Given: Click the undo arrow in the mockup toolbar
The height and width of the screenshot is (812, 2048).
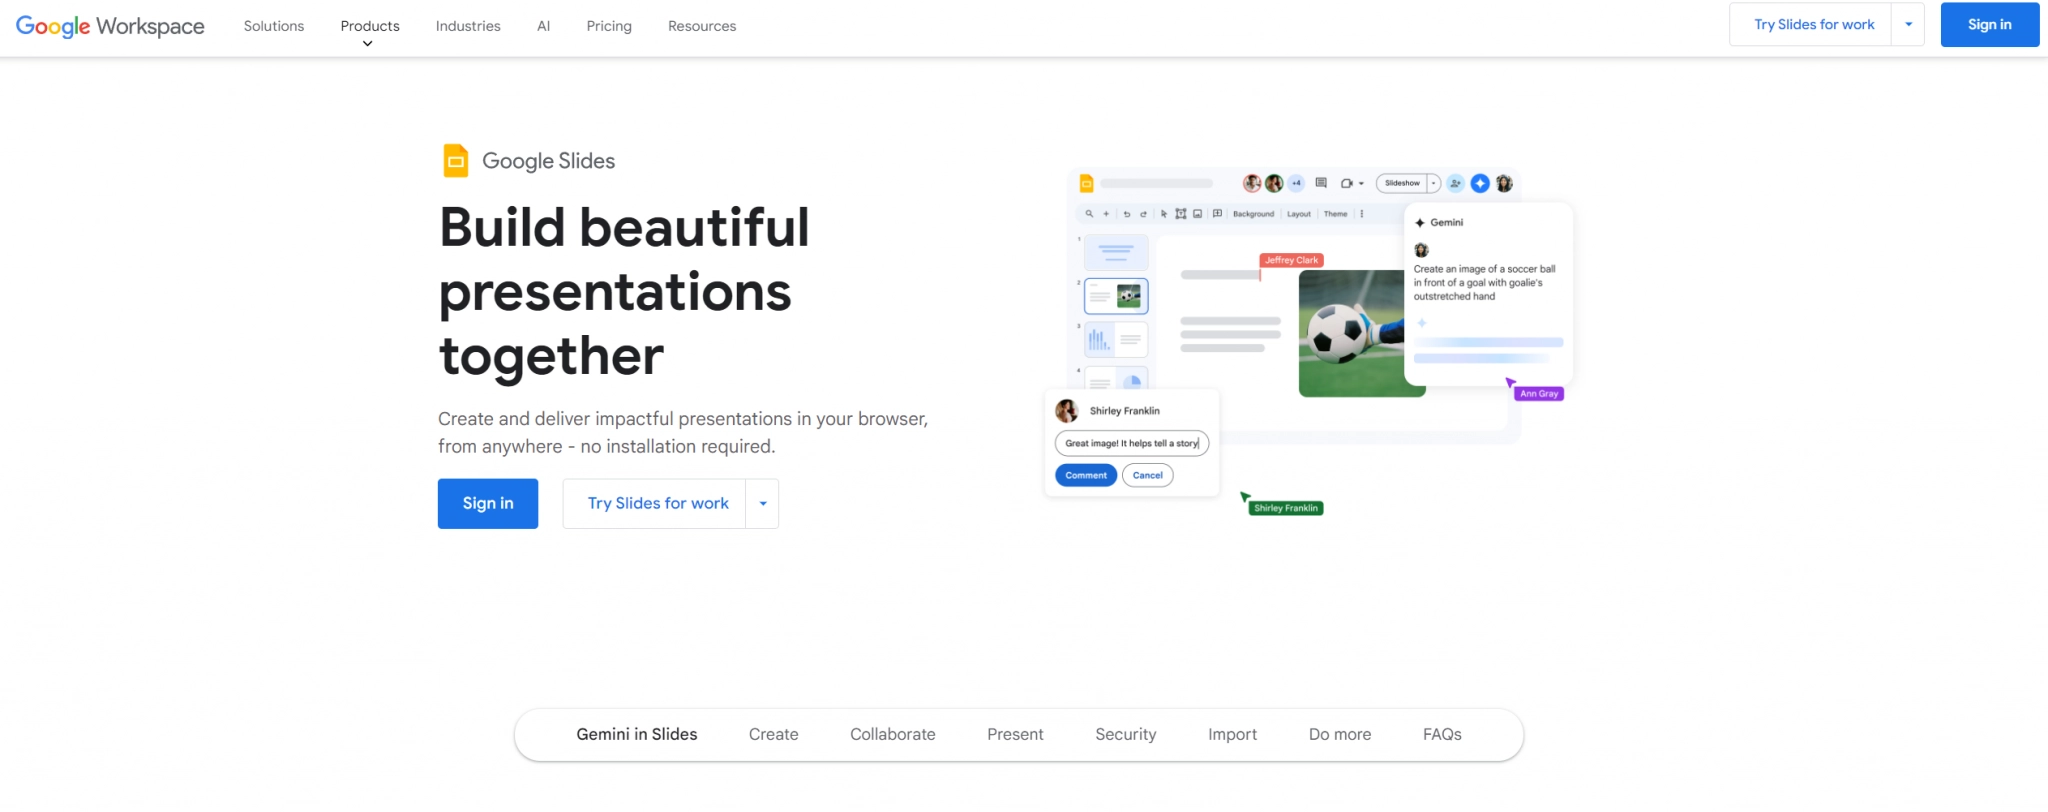Looking at the screenshot, I should pyautogui.click(x=1127, y=214).
